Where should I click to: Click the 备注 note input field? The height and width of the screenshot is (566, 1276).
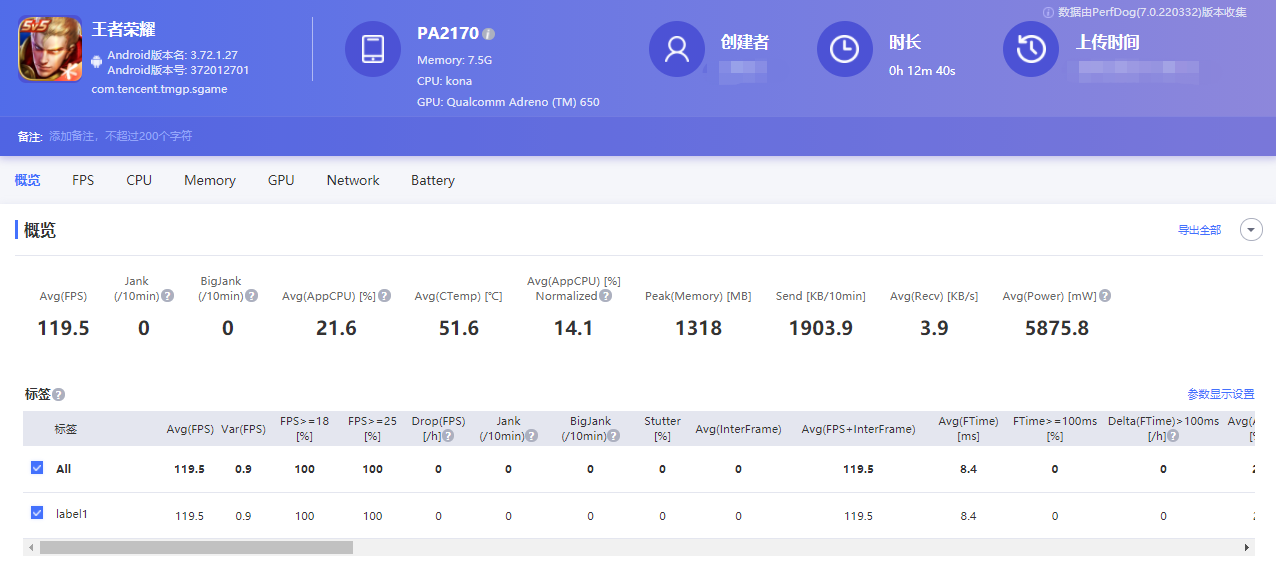click(120, 136)
